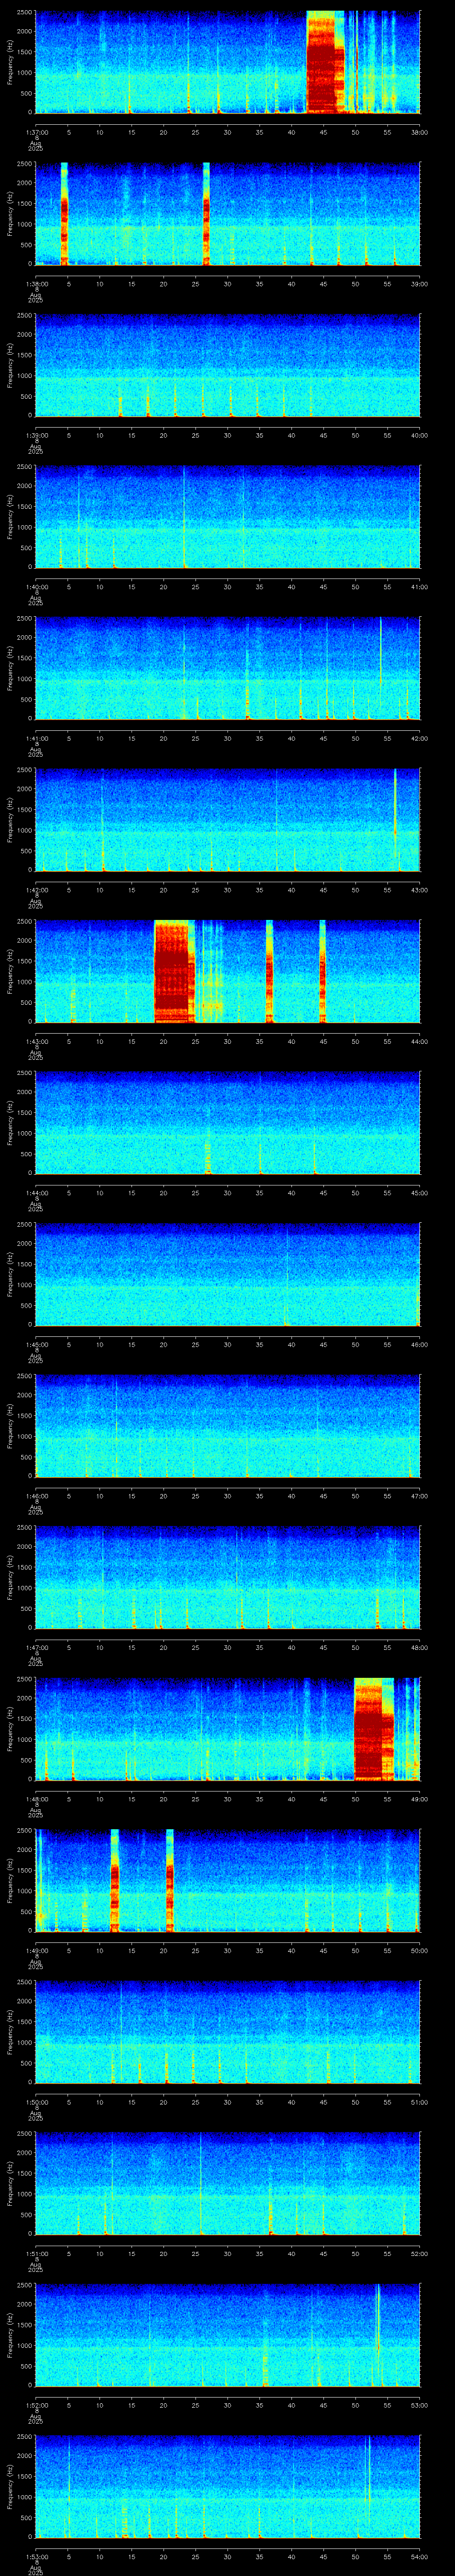Click inside the 1:39:00 spectrogram panel
Viewport: 455px width, 2576px height.
click(227, 365)
